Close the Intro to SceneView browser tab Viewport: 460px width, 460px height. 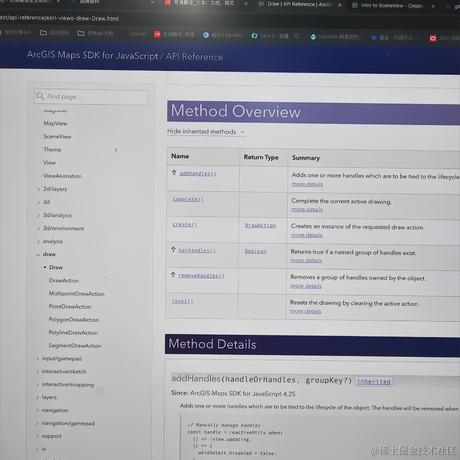[x=433, y=6]
